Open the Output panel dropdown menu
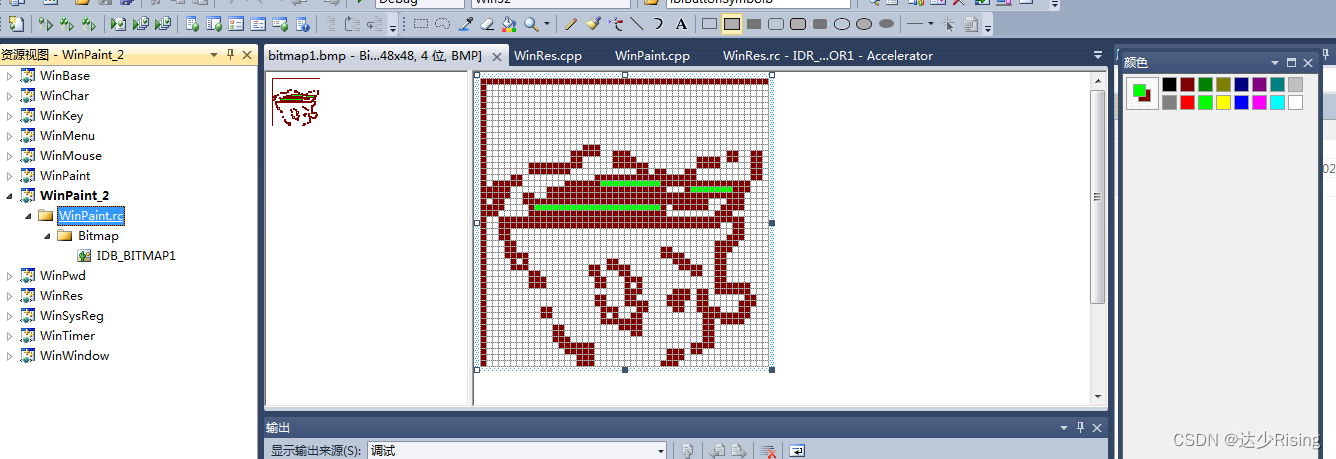1336x459 pixels. [x=1064, y=427]
